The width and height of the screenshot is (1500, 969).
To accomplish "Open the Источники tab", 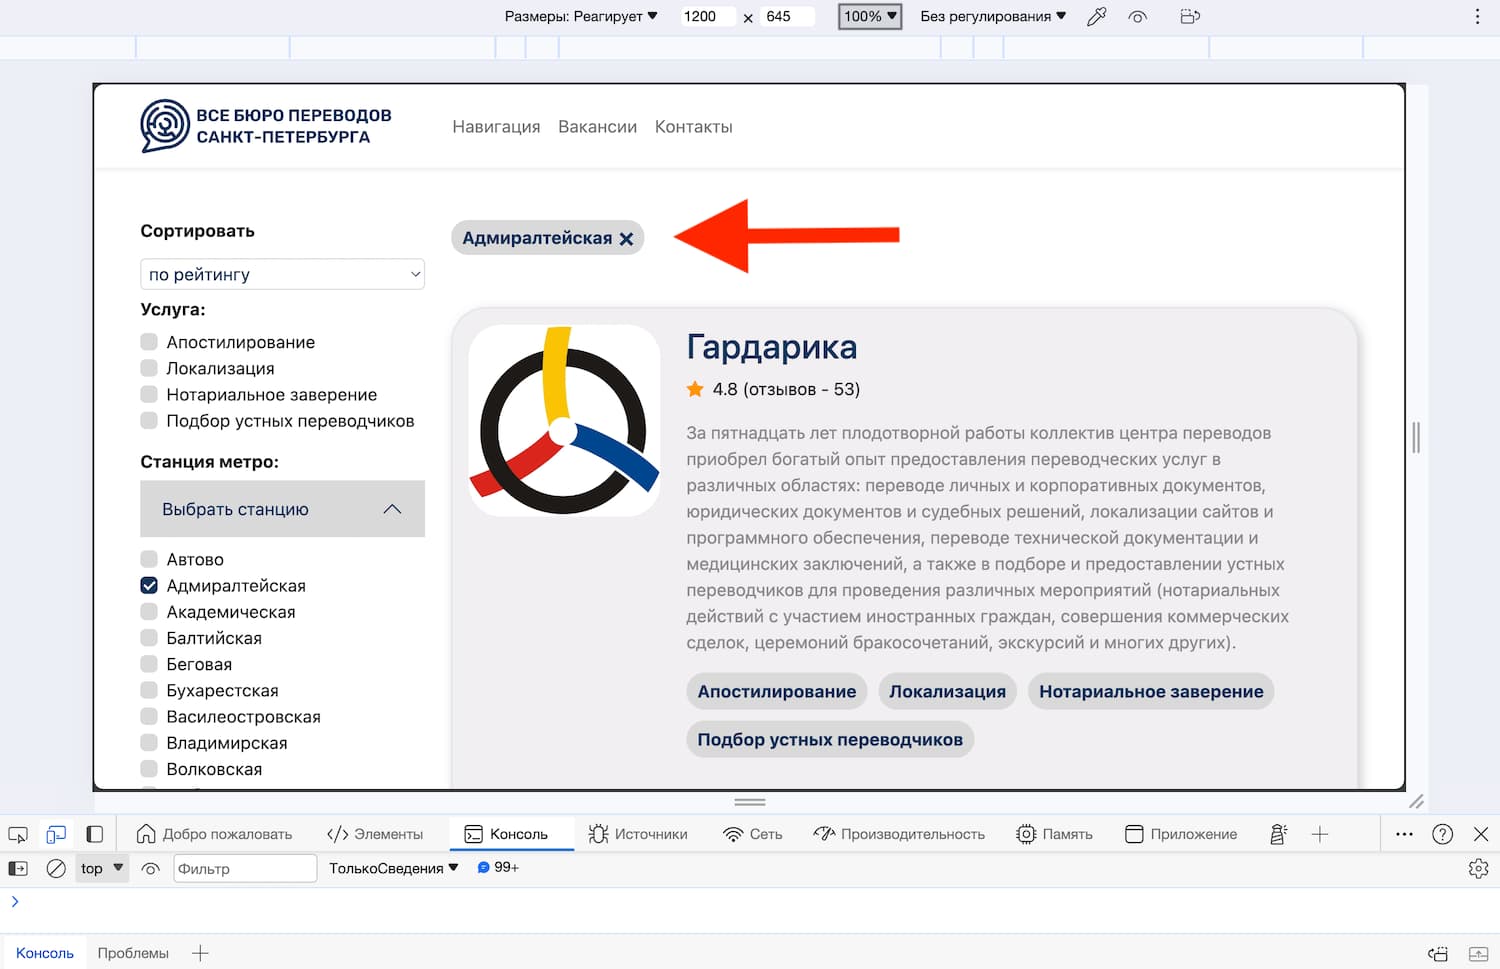I will pyautogui.click(x=638, y=834).
